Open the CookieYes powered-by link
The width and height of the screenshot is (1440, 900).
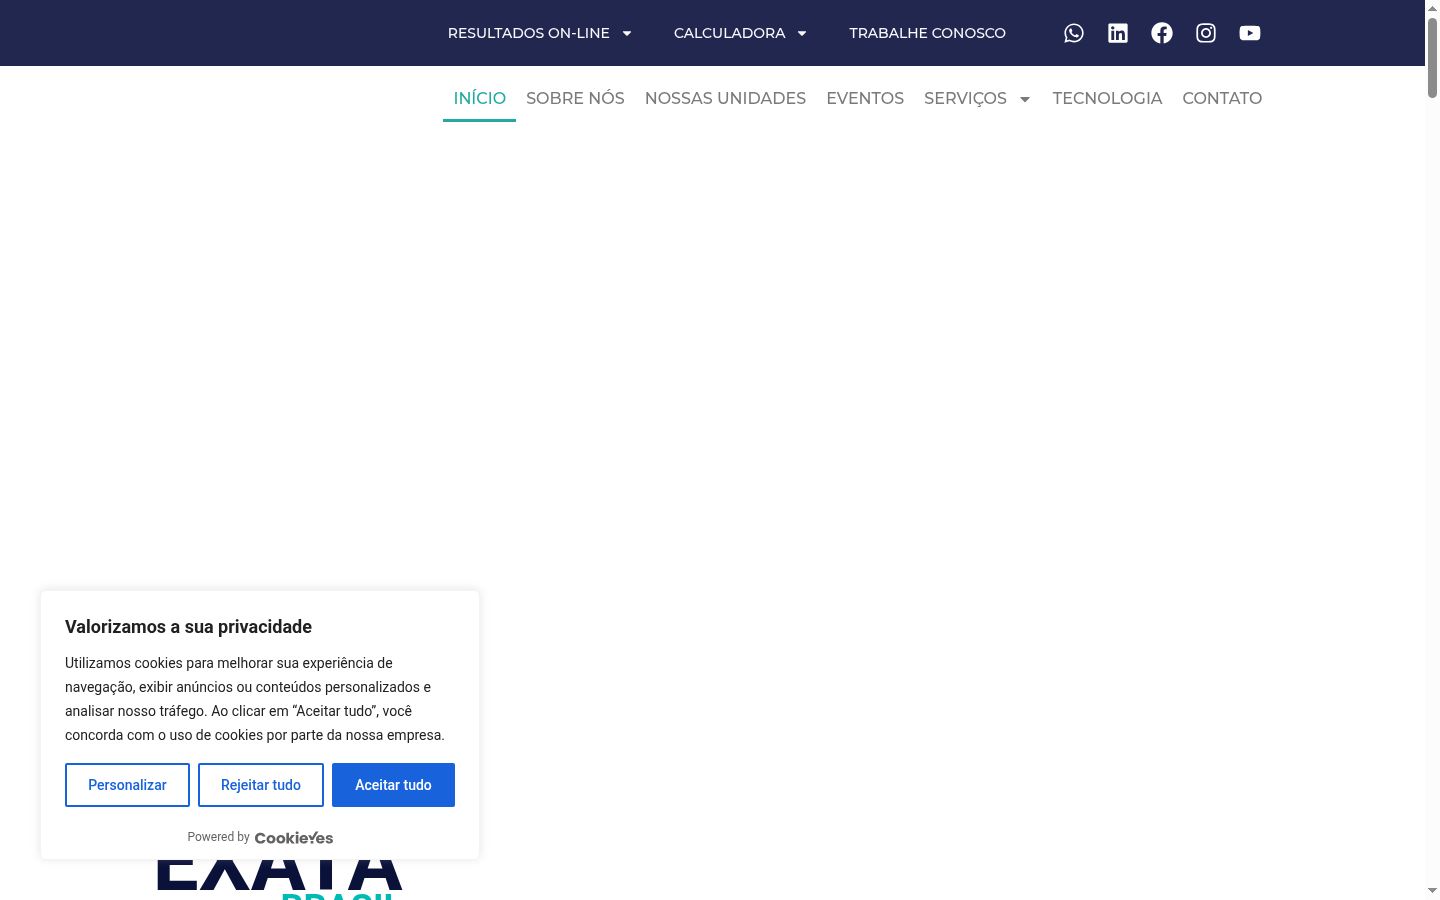(x=294, y=838)
